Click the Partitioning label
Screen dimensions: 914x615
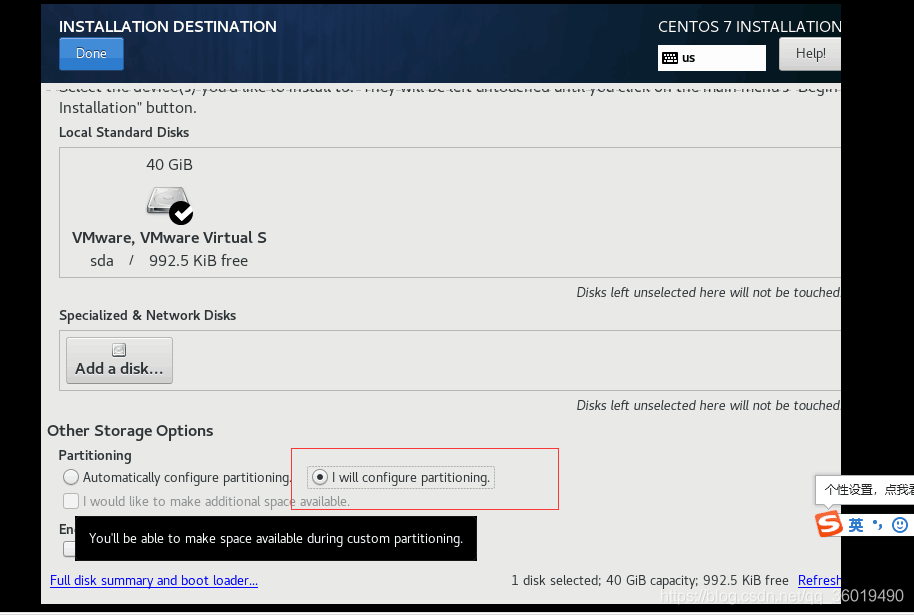tap(95, 455)
